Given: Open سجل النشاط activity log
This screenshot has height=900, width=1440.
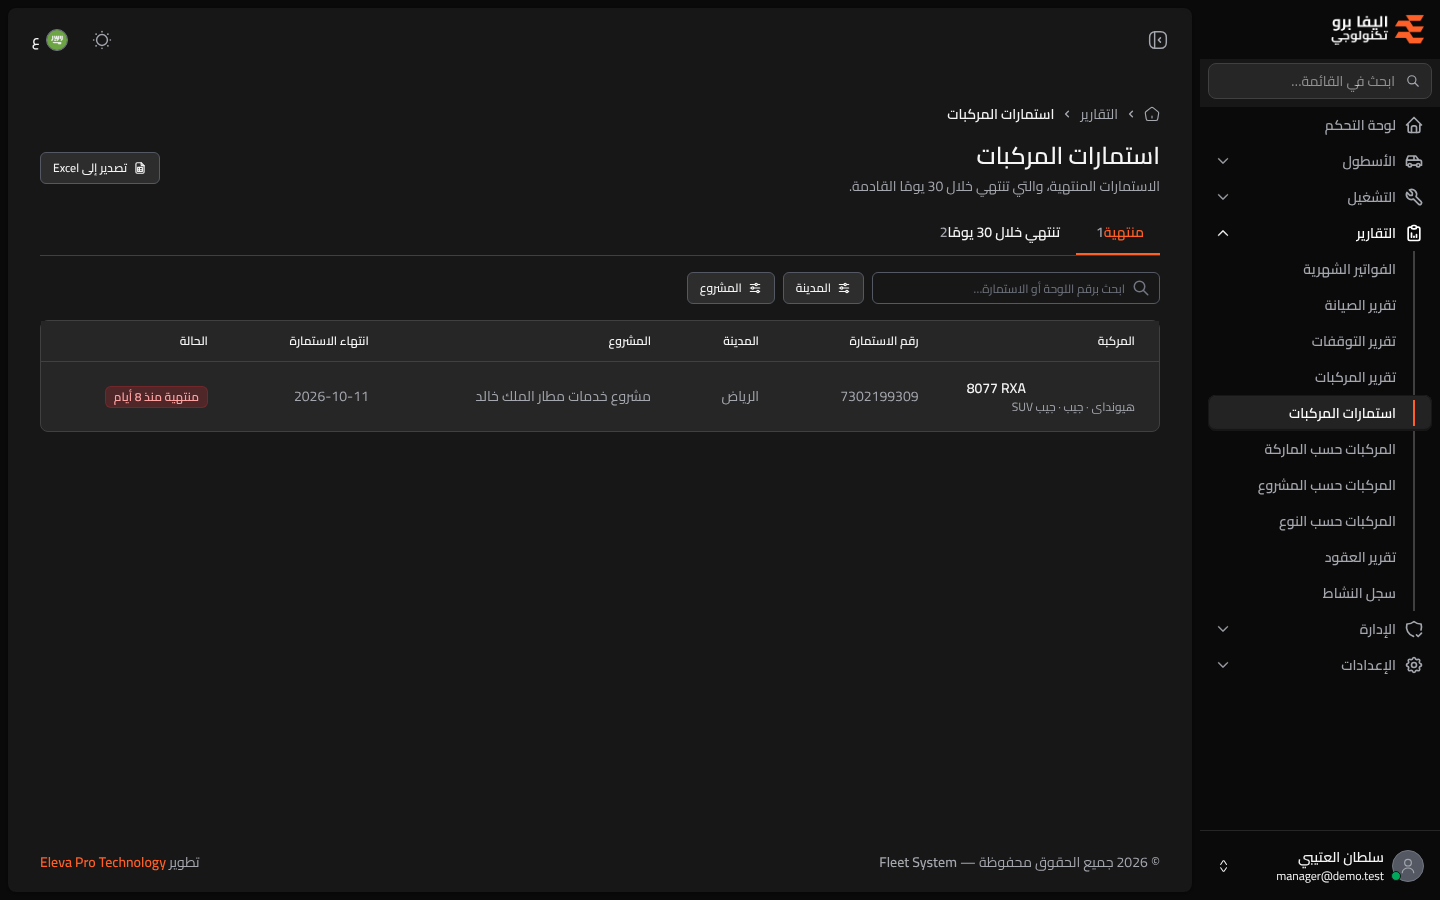Looking at the screenshot, I should [x=1358, y=593].
